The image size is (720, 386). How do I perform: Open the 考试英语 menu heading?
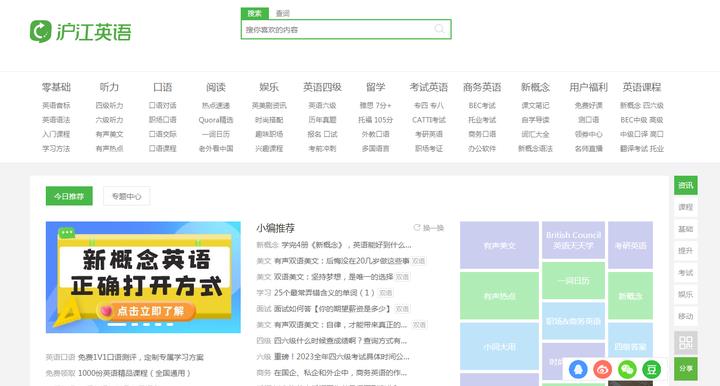[x=429, y=87]
